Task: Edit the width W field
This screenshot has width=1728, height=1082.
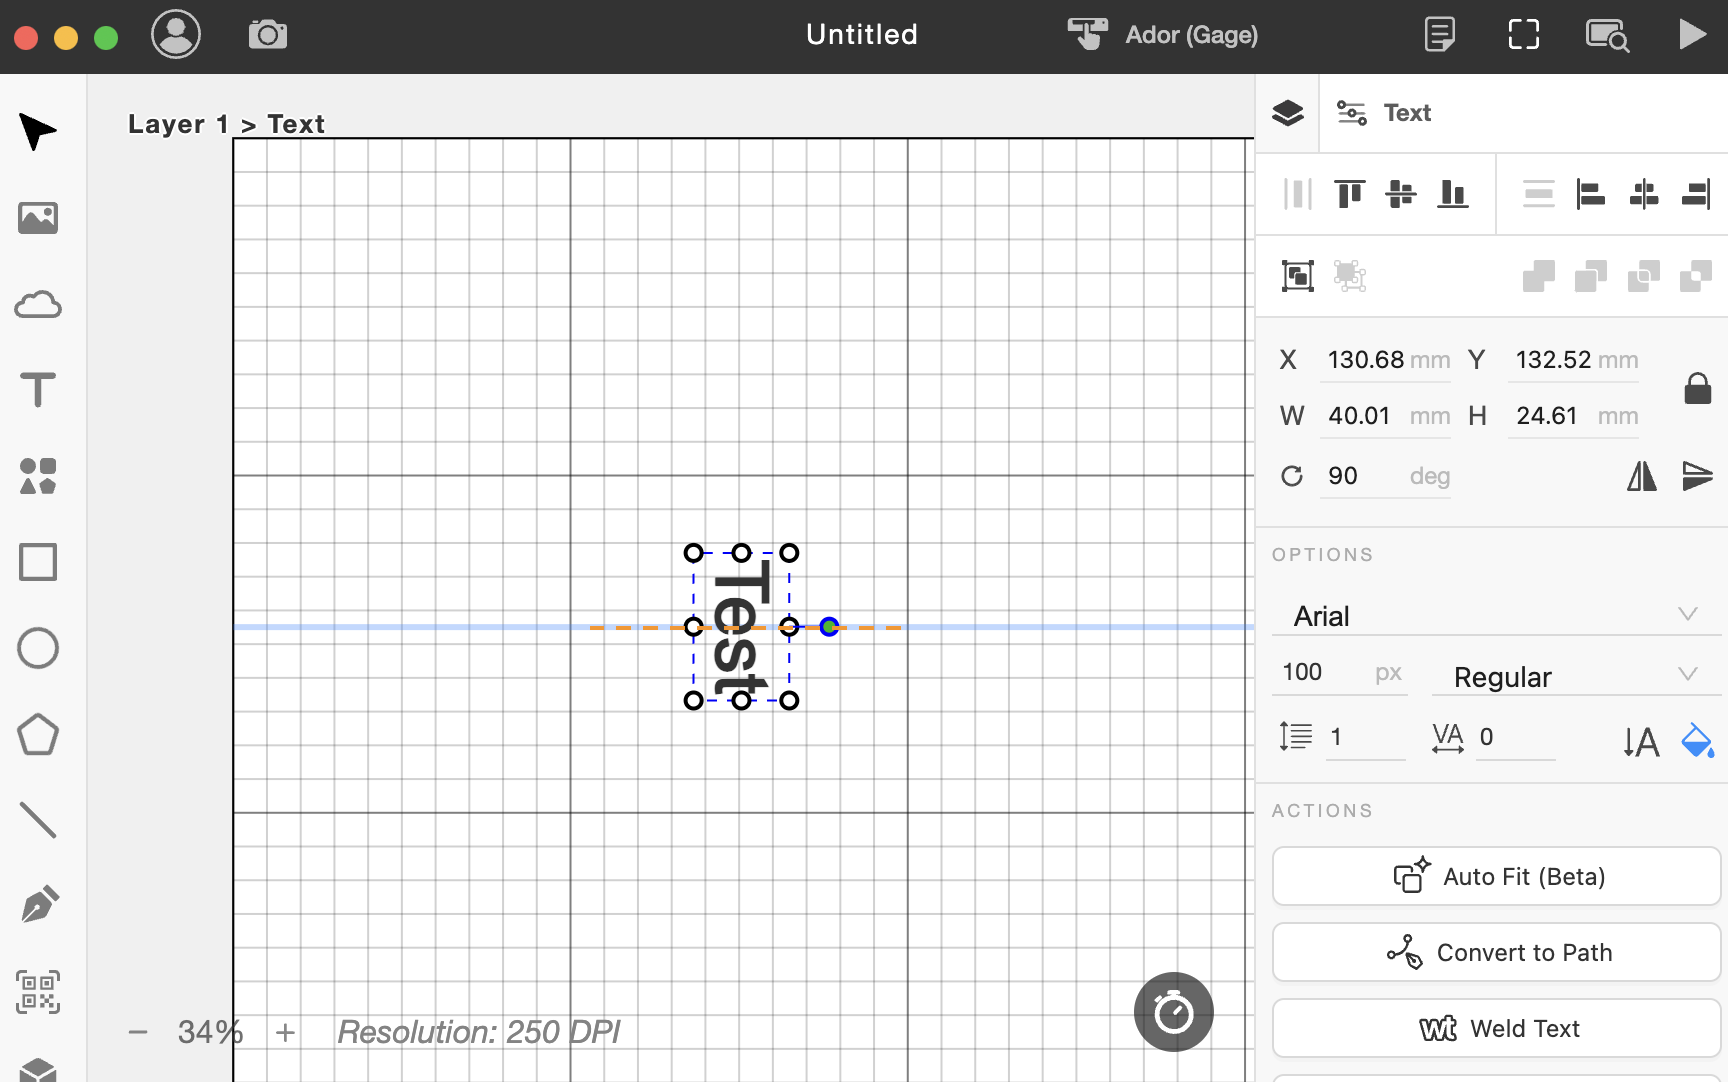Action: click(x=1385, y=416)
